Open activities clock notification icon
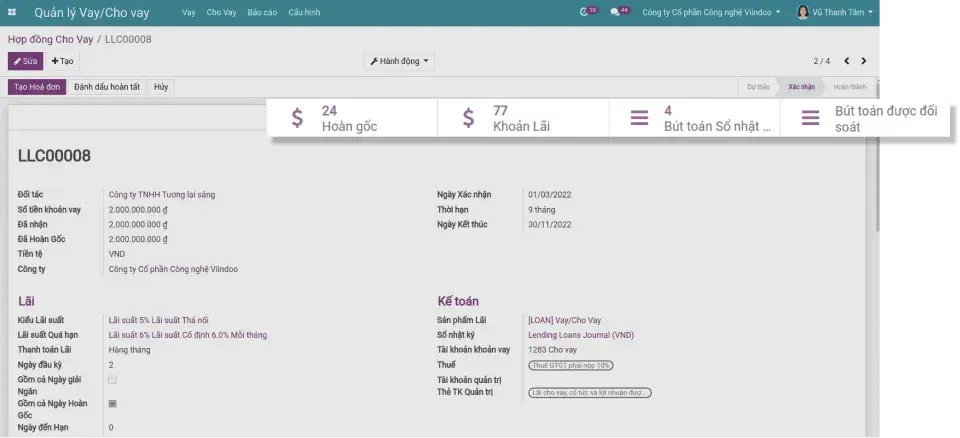This screenshot has height=438, width=960. click(587, 12)
